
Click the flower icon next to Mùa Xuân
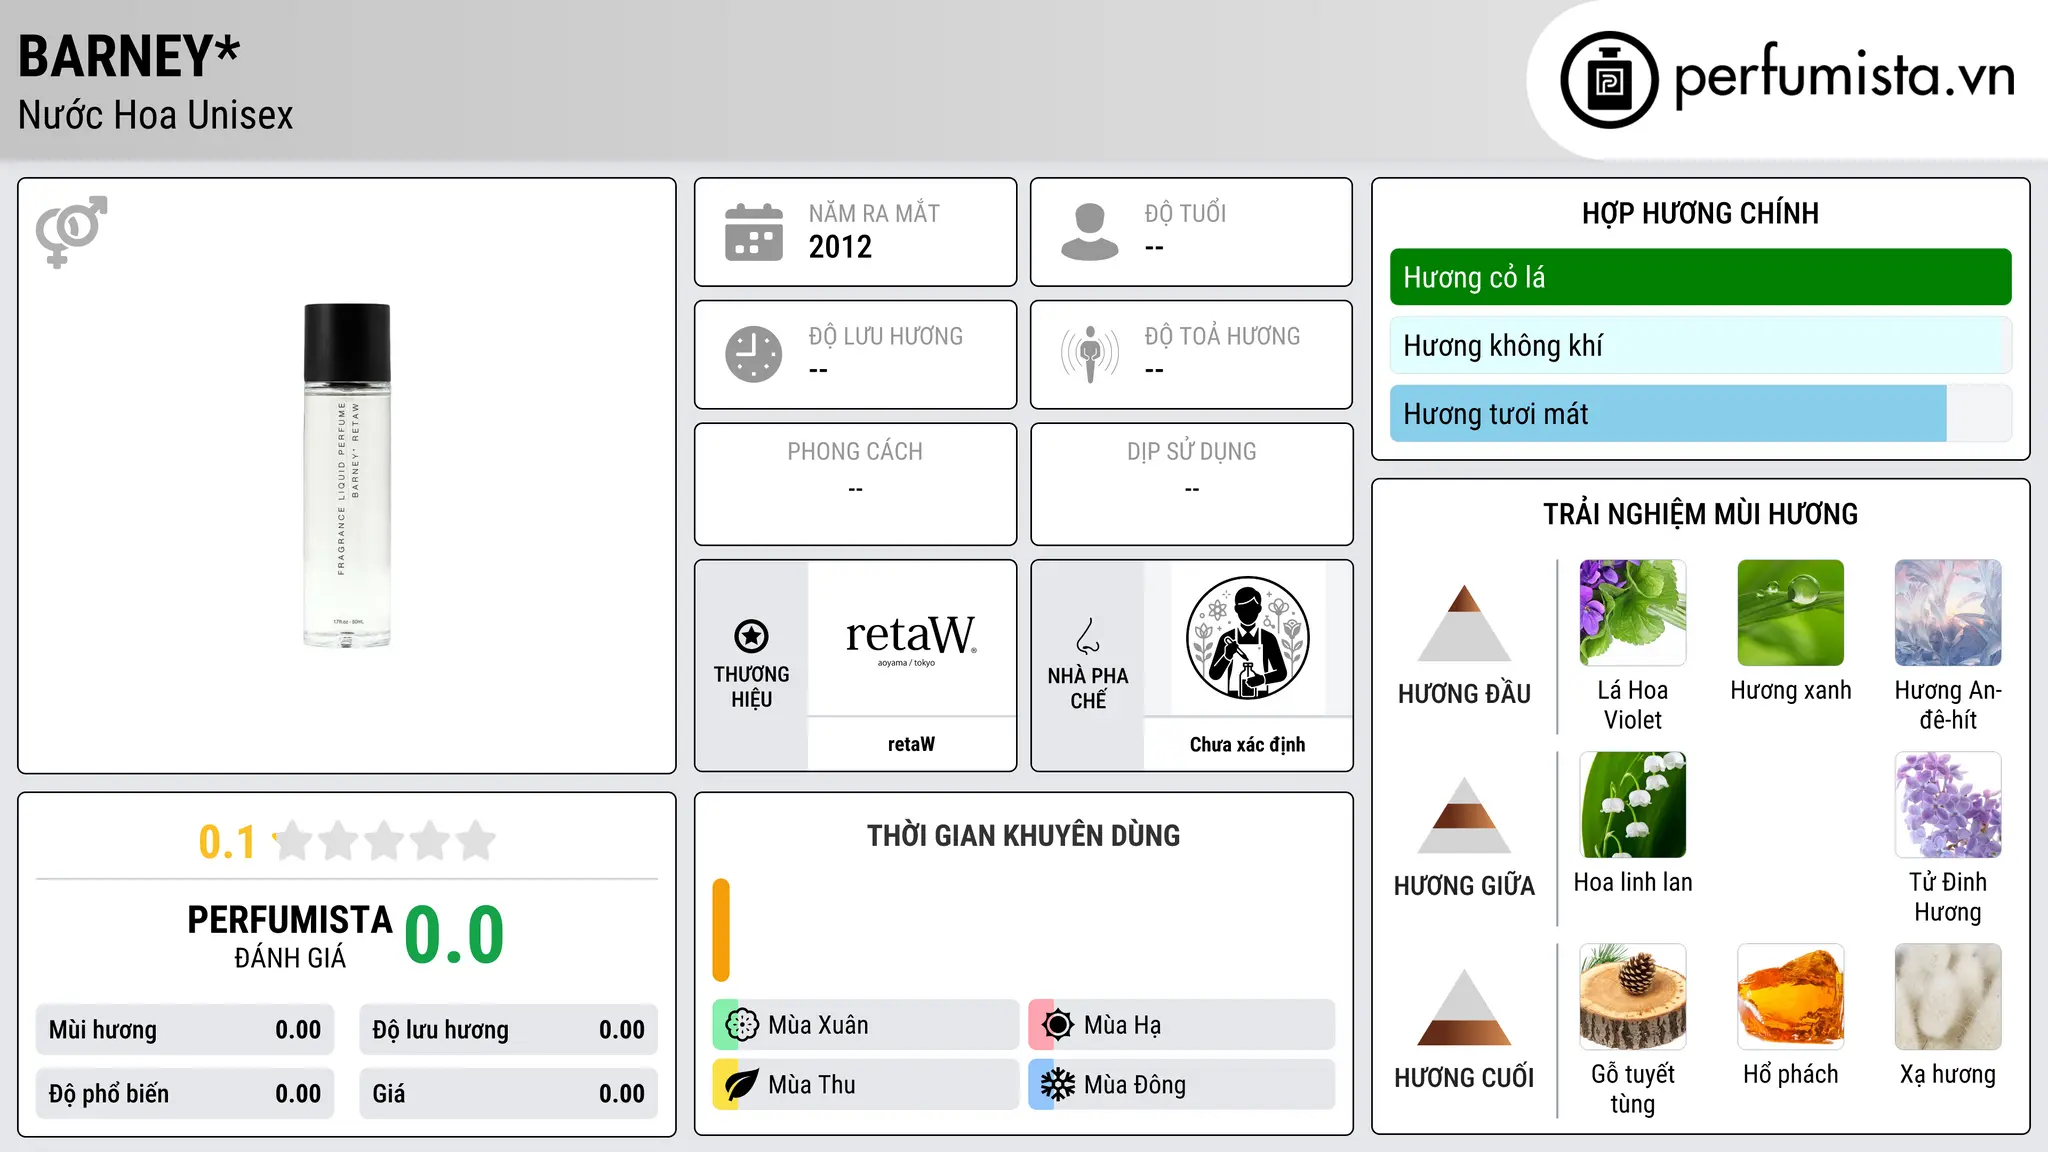point(742,1025)
